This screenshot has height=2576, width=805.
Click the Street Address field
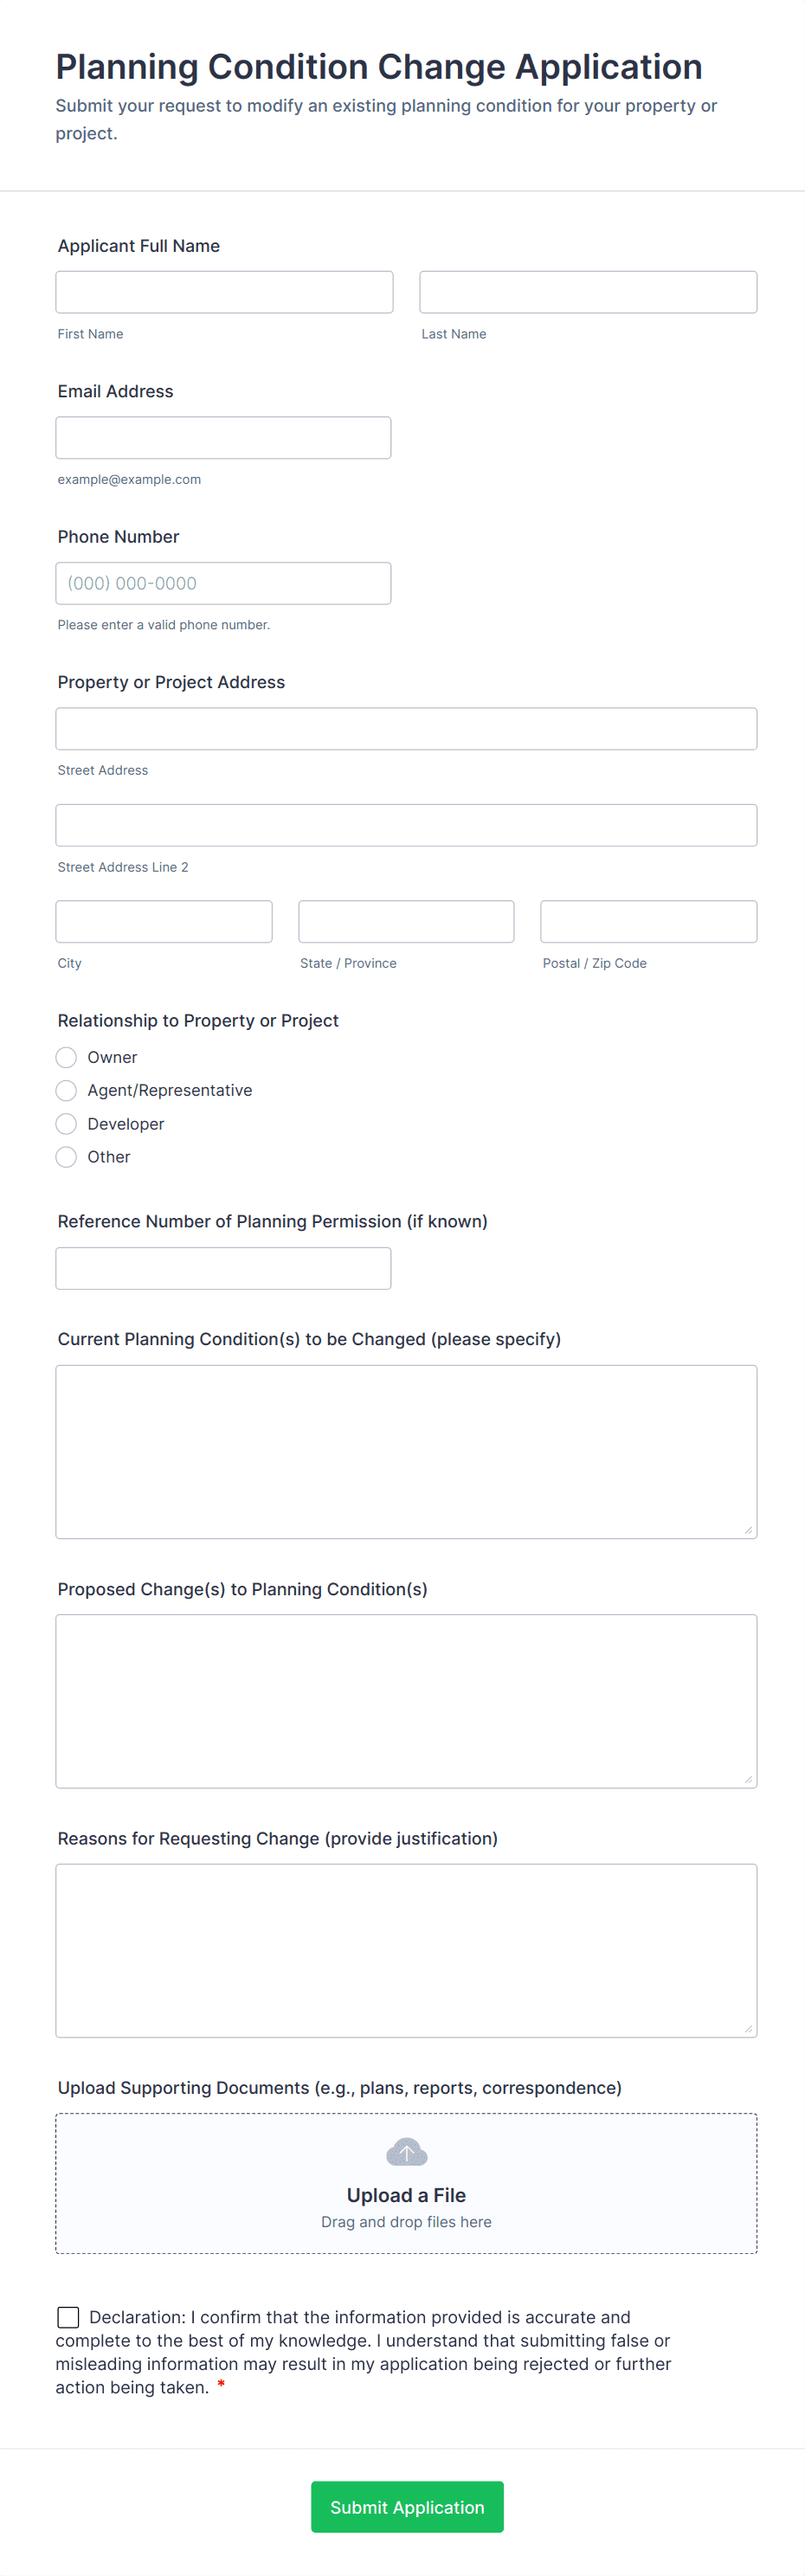pyautogui.click(x=406, y=729)
